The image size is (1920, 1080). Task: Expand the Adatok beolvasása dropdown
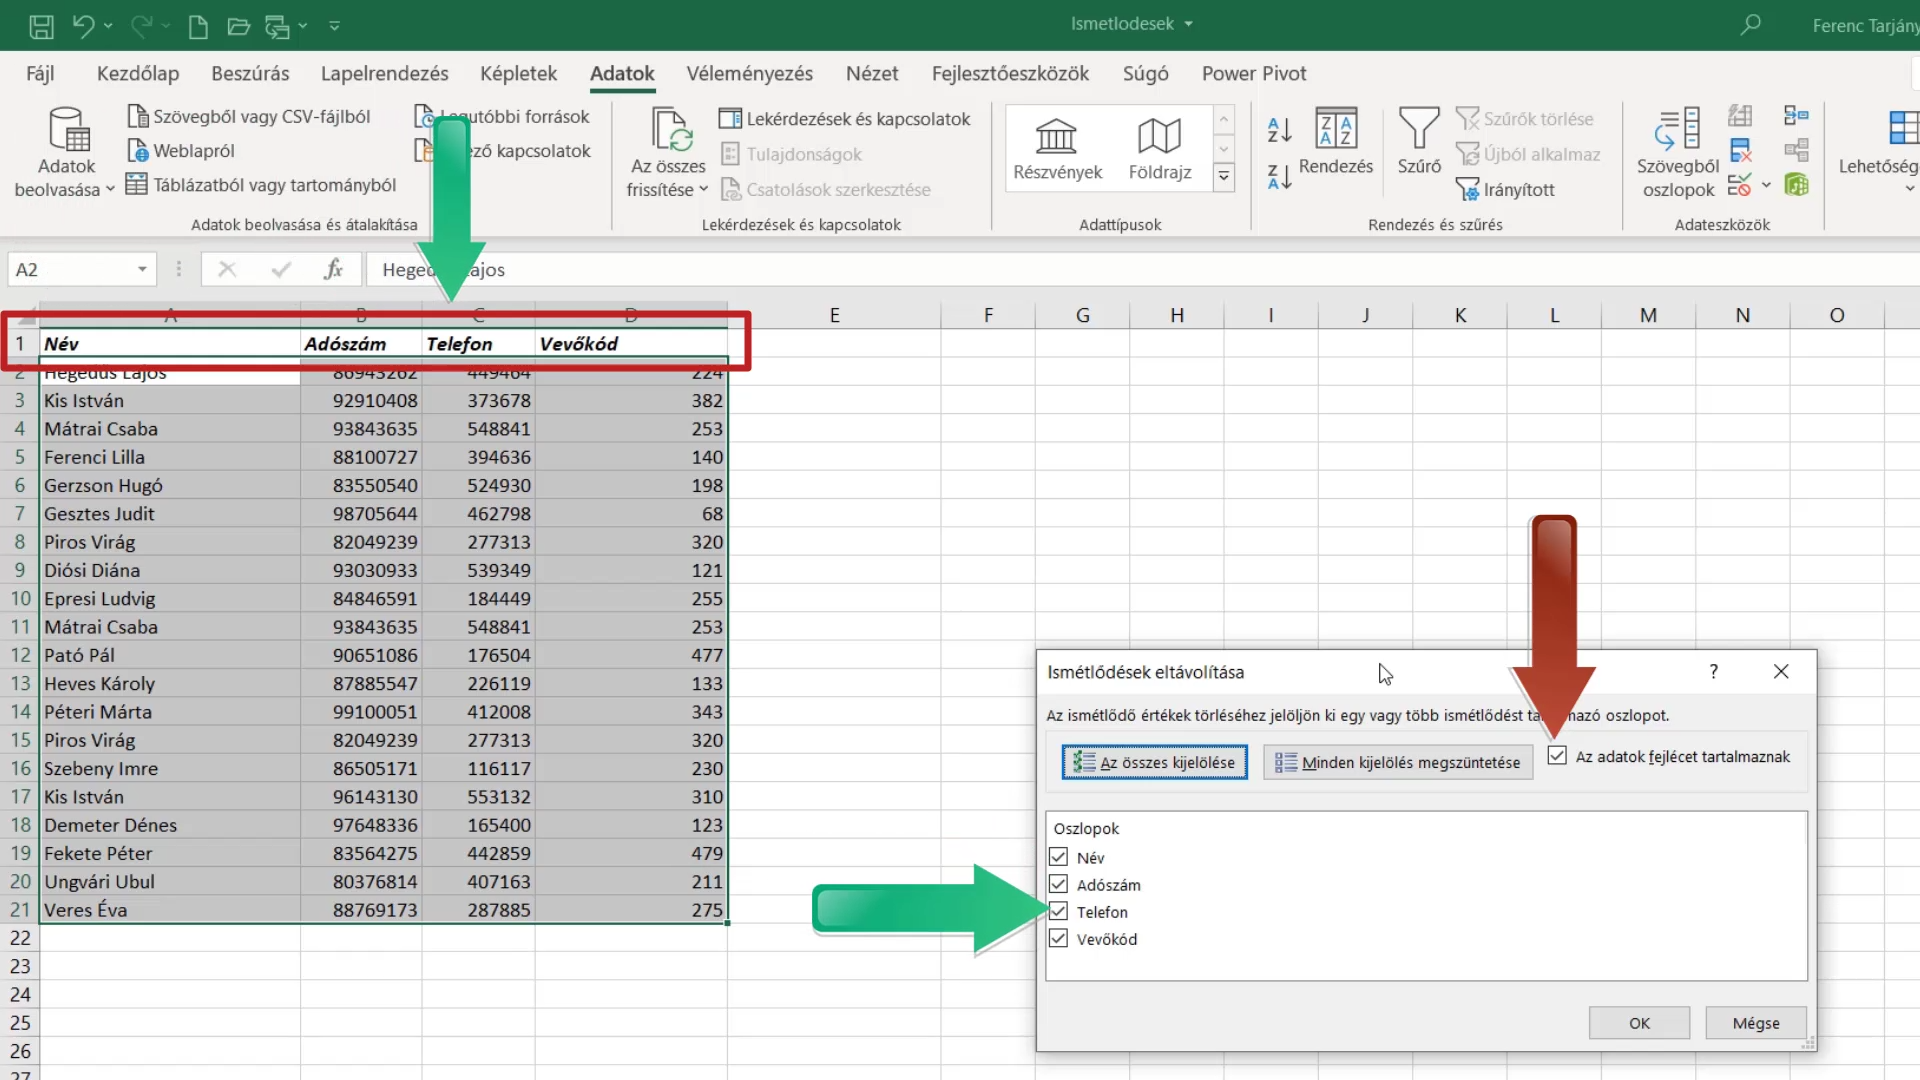pyautogui.click(x=110, y=189)
